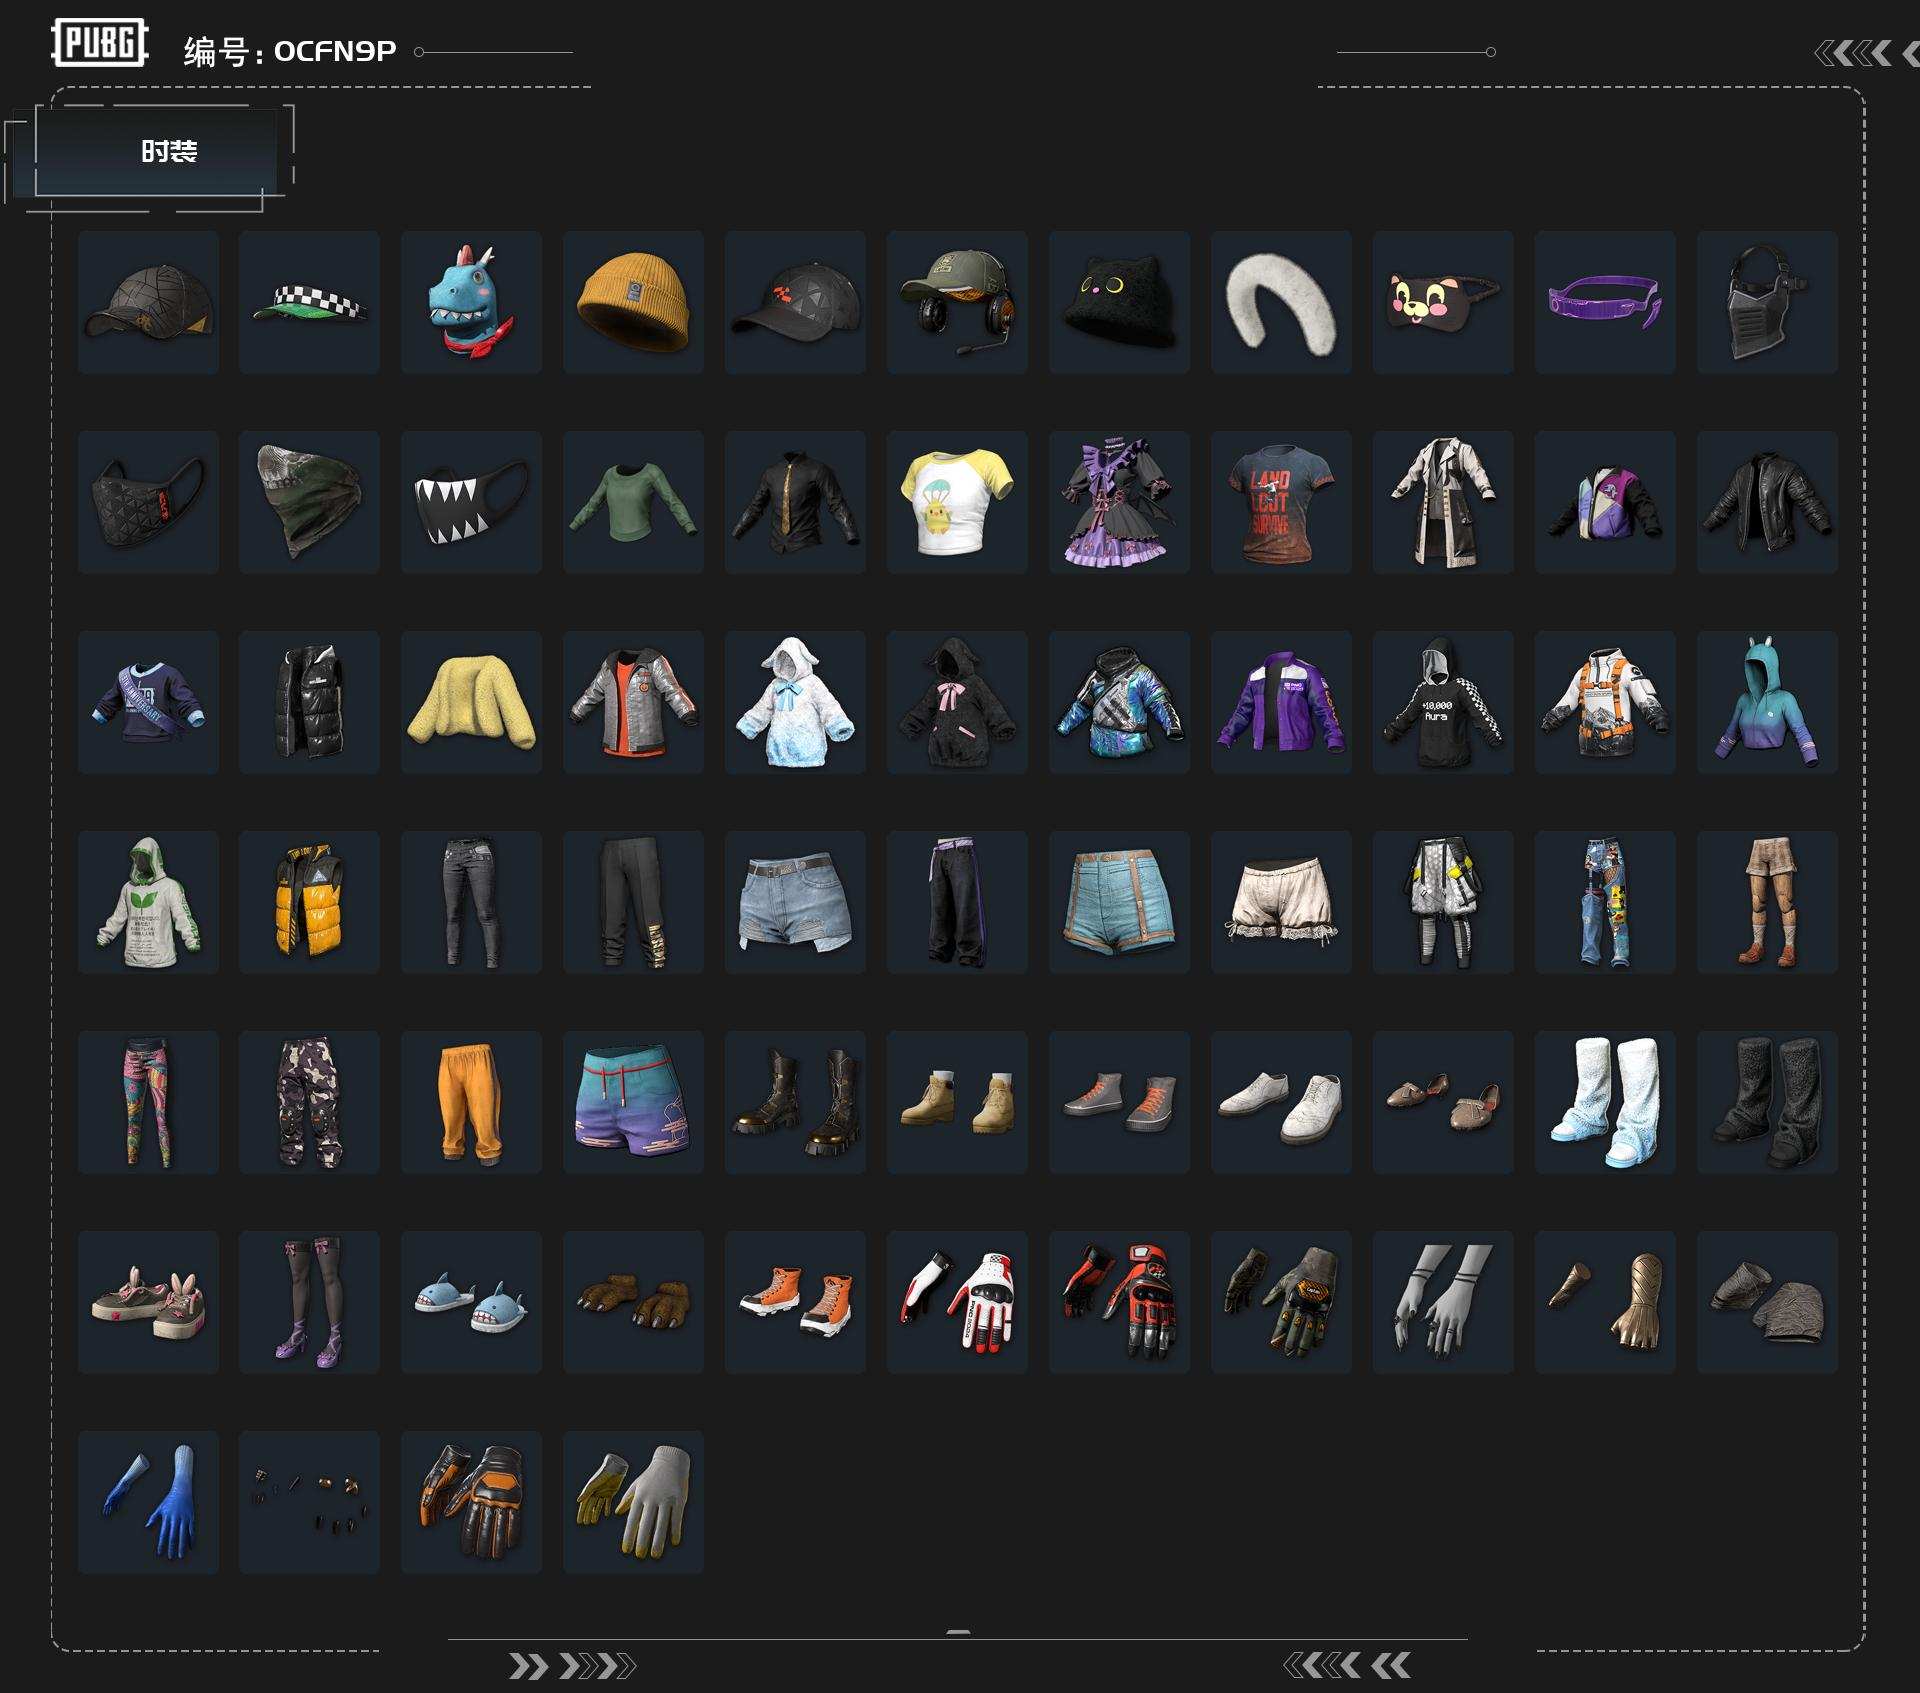Open the 时装 tab
The width and height of the screenshot is (1920, 1693).
click(168, 151)
